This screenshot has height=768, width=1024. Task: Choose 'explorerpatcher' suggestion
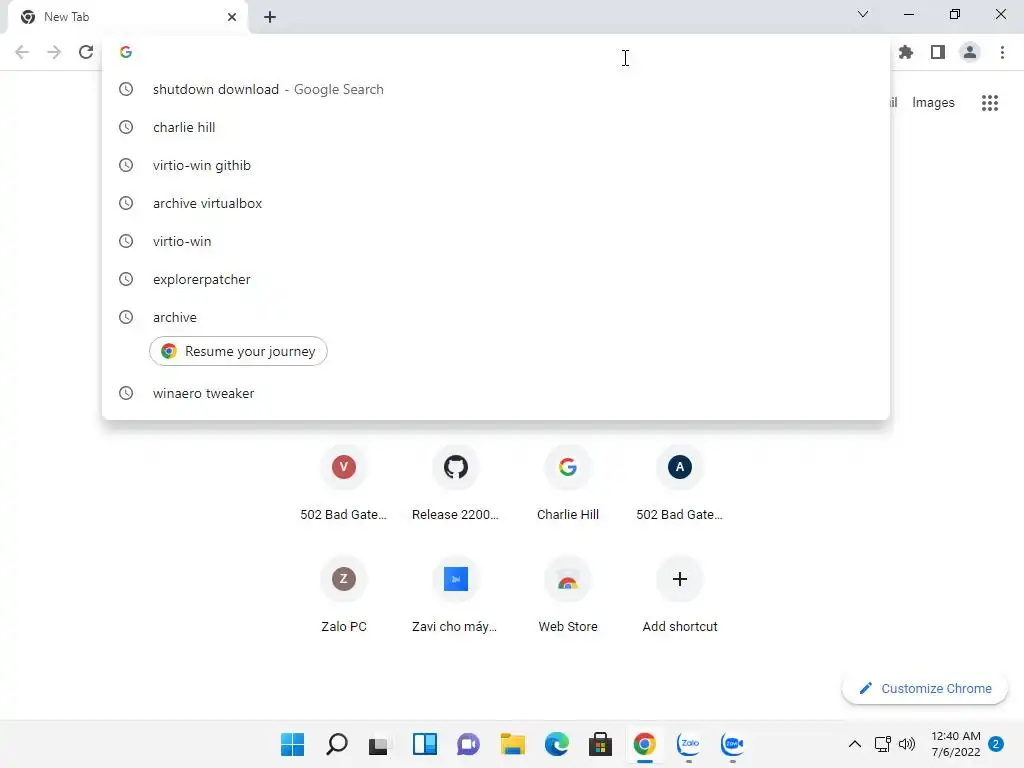(x=496, y=279)
